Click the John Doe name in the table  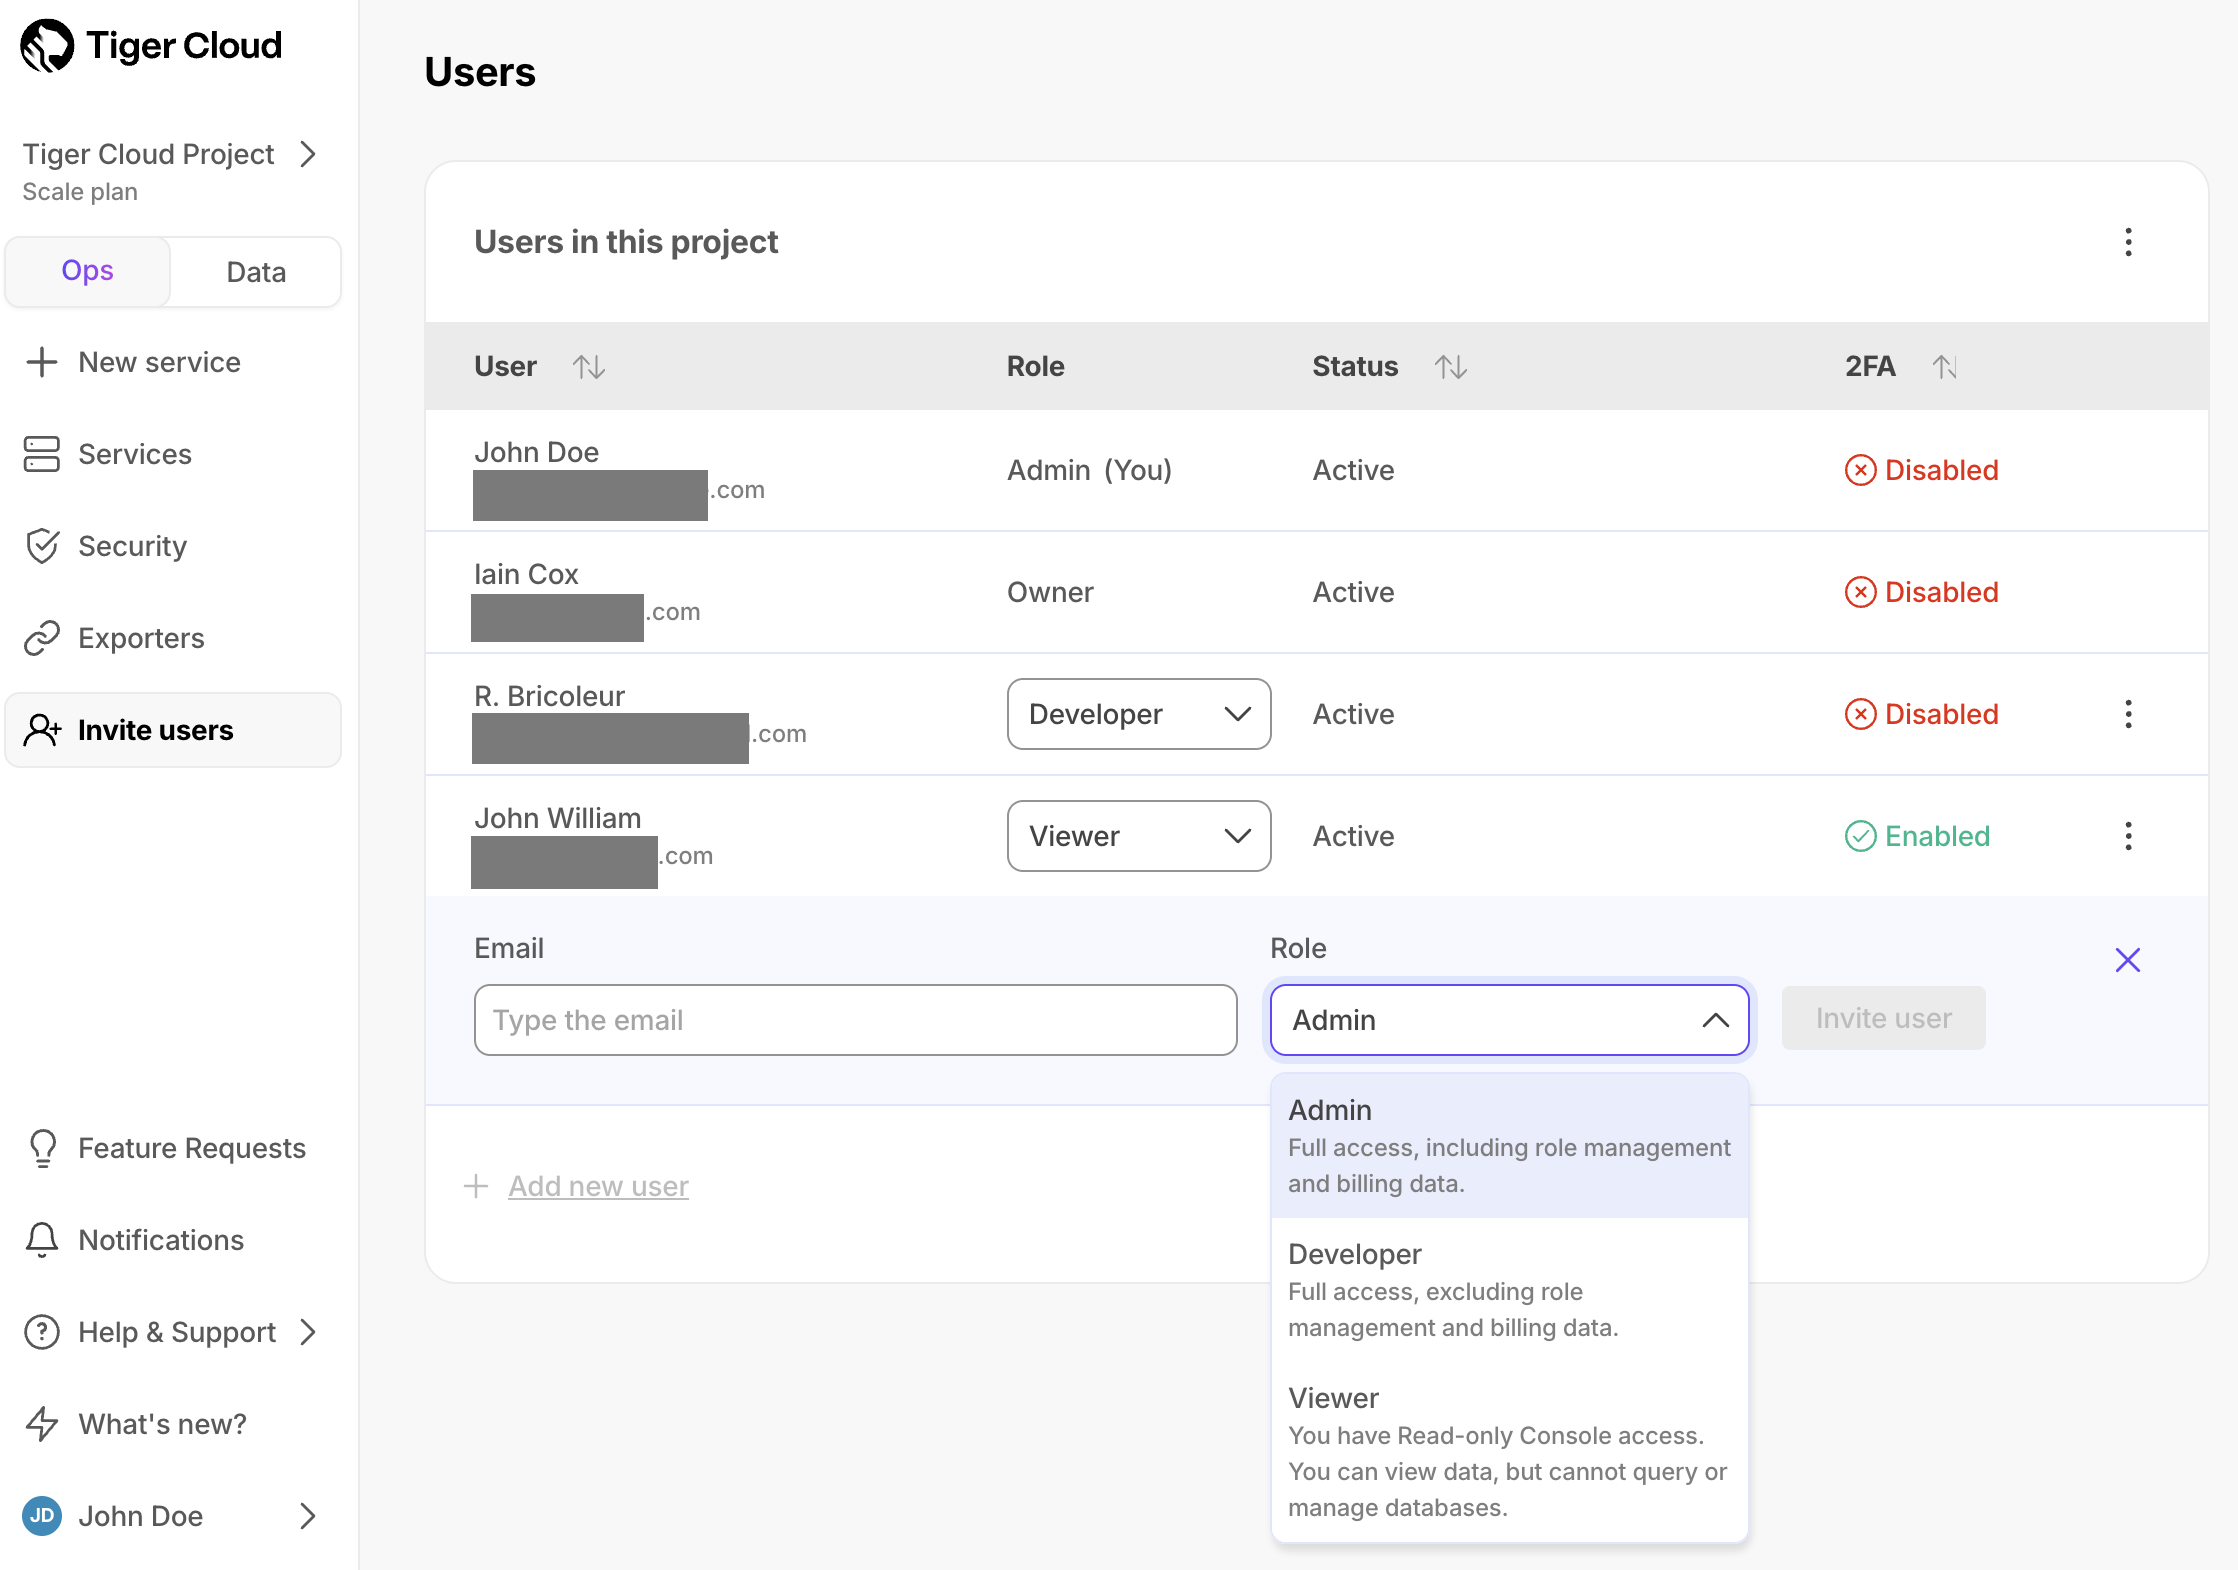[x=536, y=452]
